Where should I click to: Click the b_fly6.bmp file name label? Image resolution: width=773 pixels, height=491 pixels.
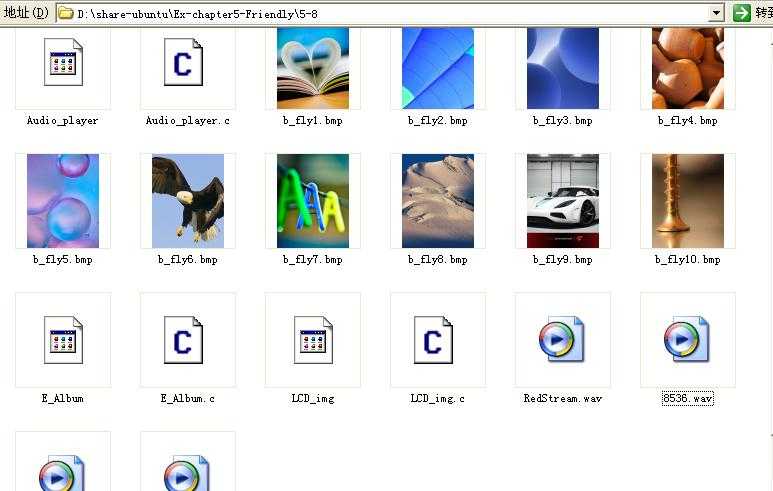pyautogui.click(x=188, y=260)
